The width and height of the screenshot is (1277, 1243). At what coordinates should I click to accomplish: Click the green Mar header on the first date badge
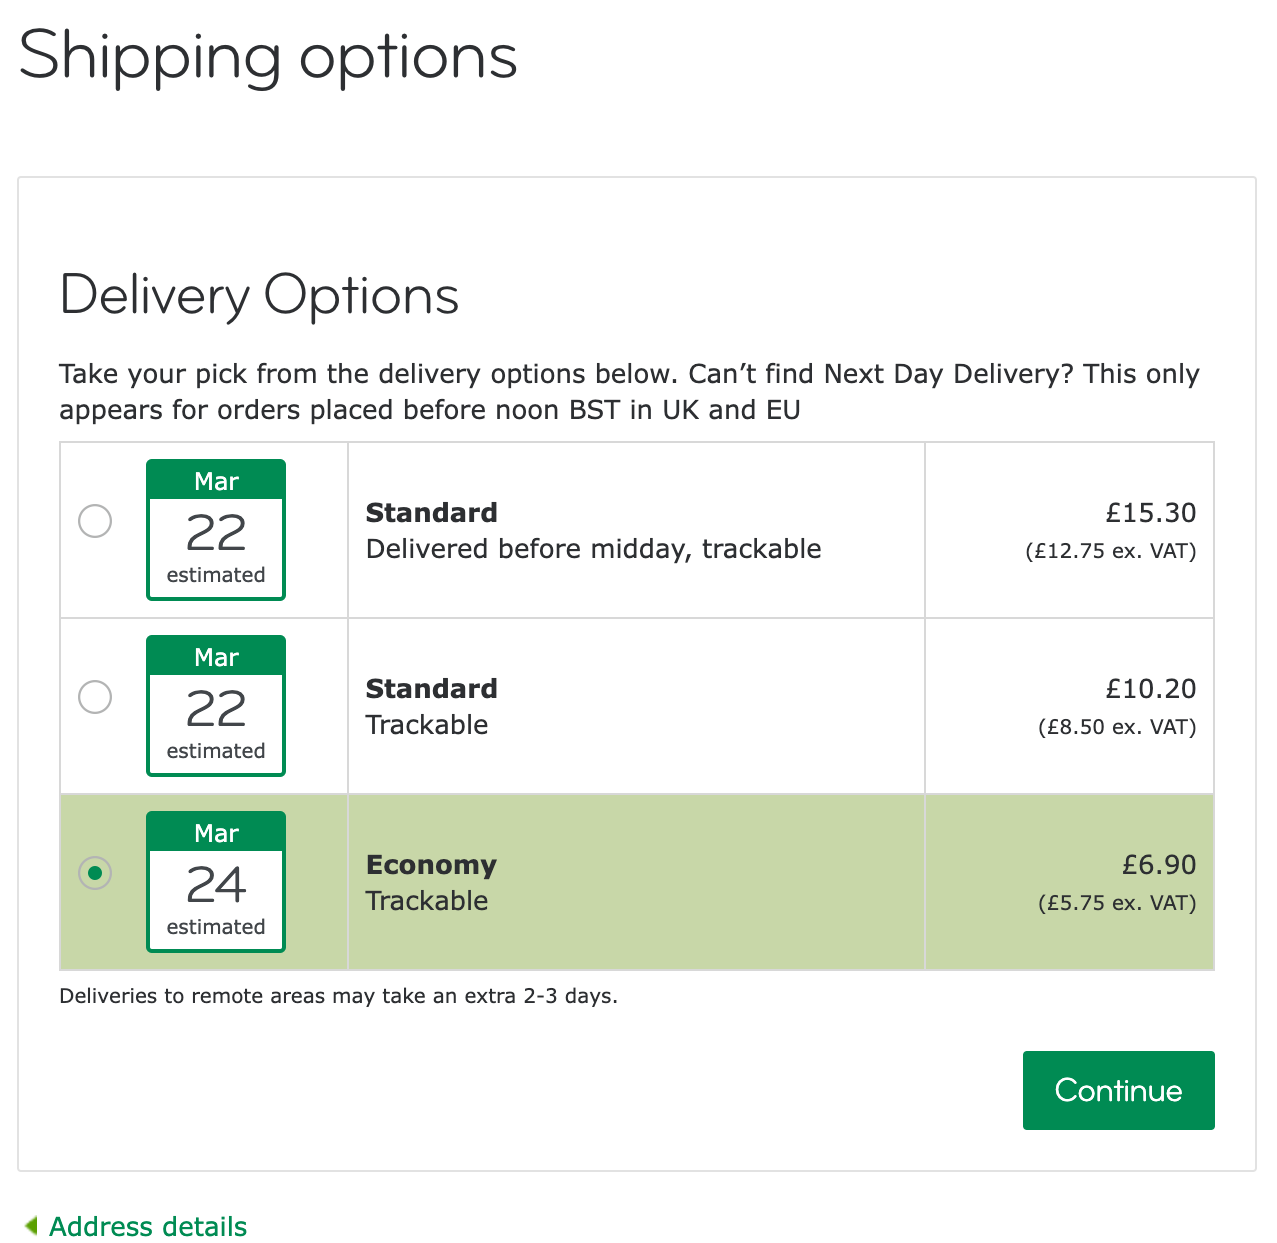pyautogui.click(x=215, y=480)
